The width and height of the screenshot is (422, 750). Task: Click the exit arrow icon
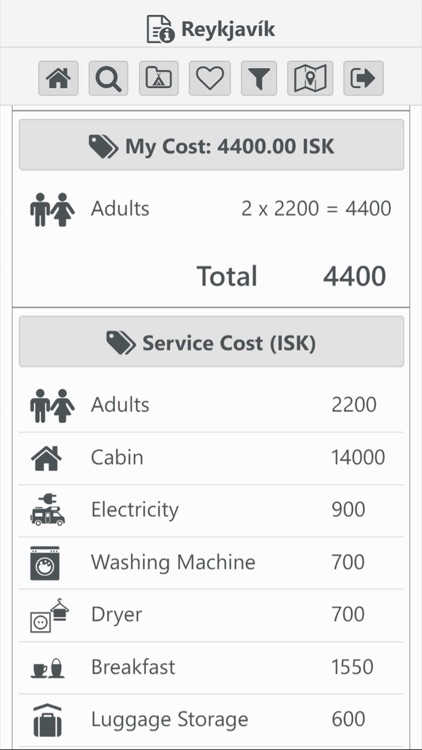[x=363, y=78]
